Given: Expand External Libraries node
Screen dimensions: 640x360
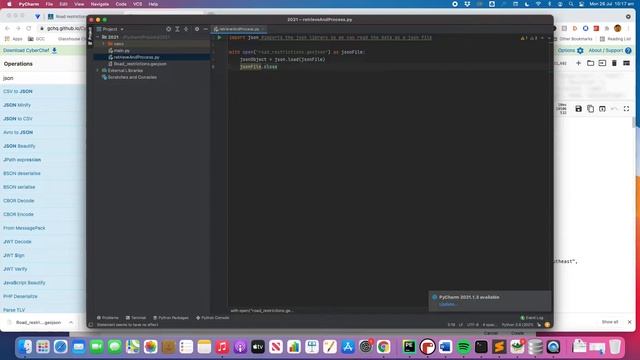Looking at the screenshot, I should pos(98,71).
